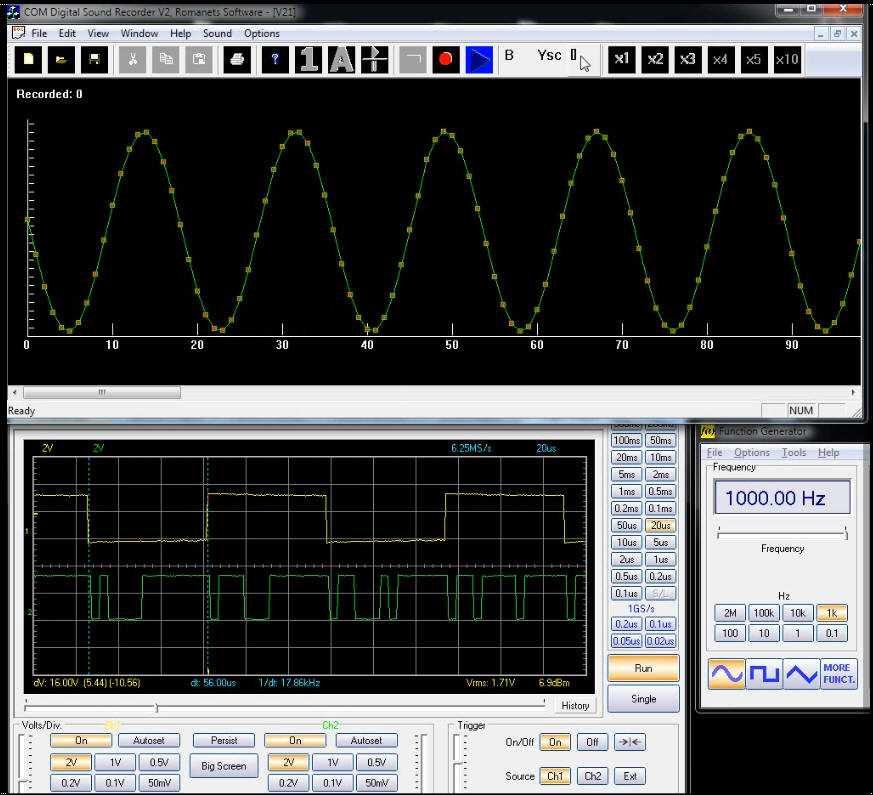Switch to Big Screen mode

point(223,766)
